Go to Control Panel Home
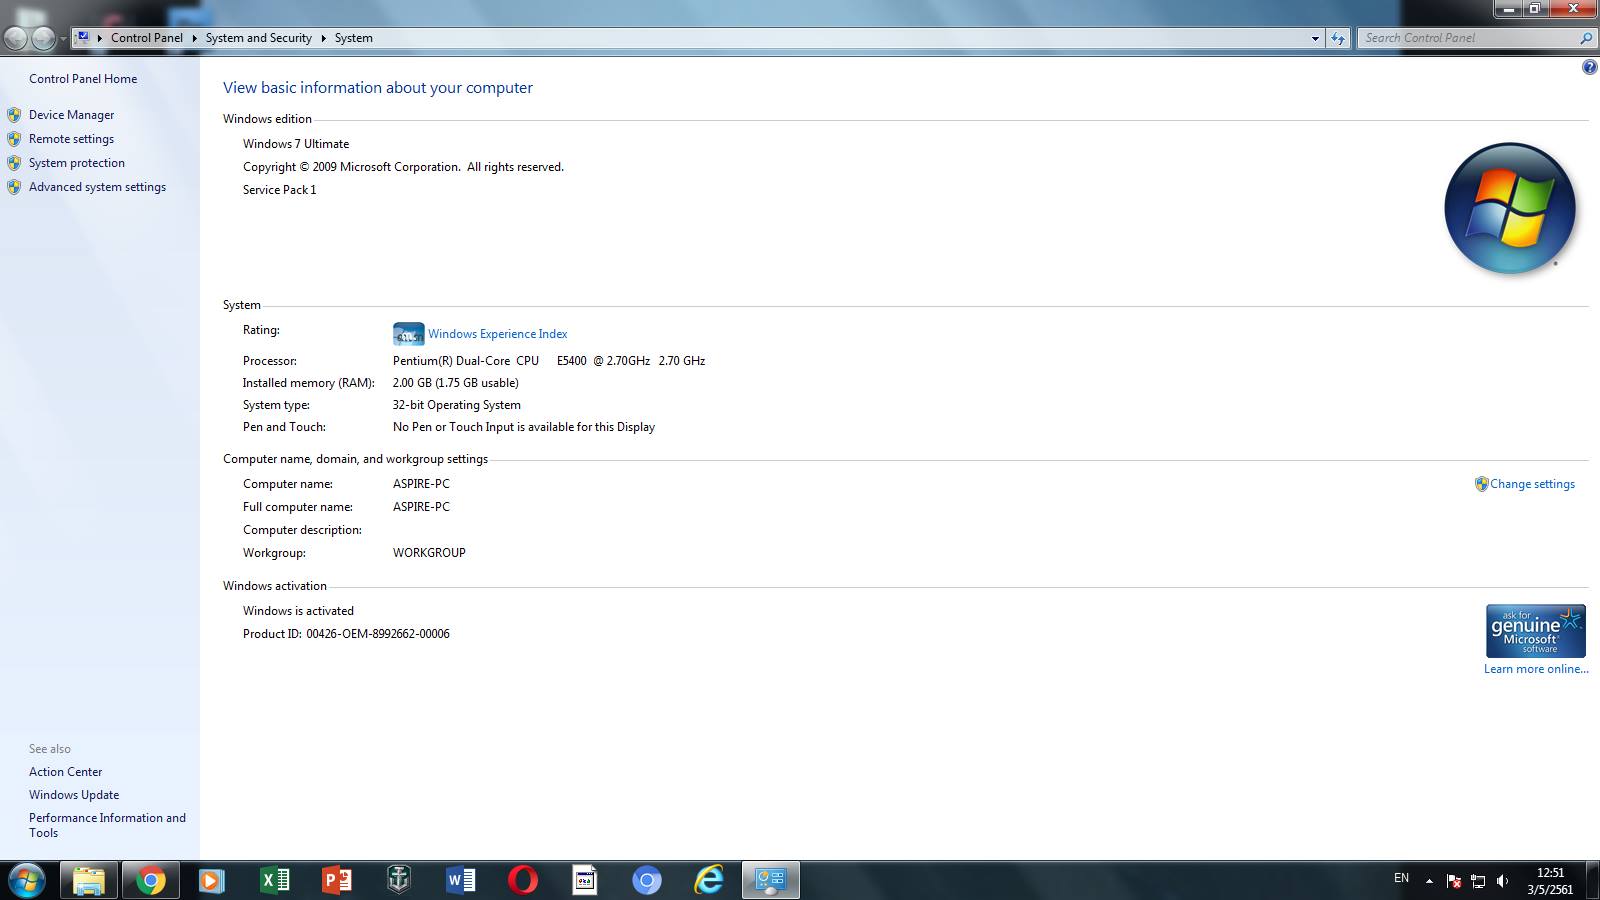Screen dimensions: 1600x900 (83, 79)
